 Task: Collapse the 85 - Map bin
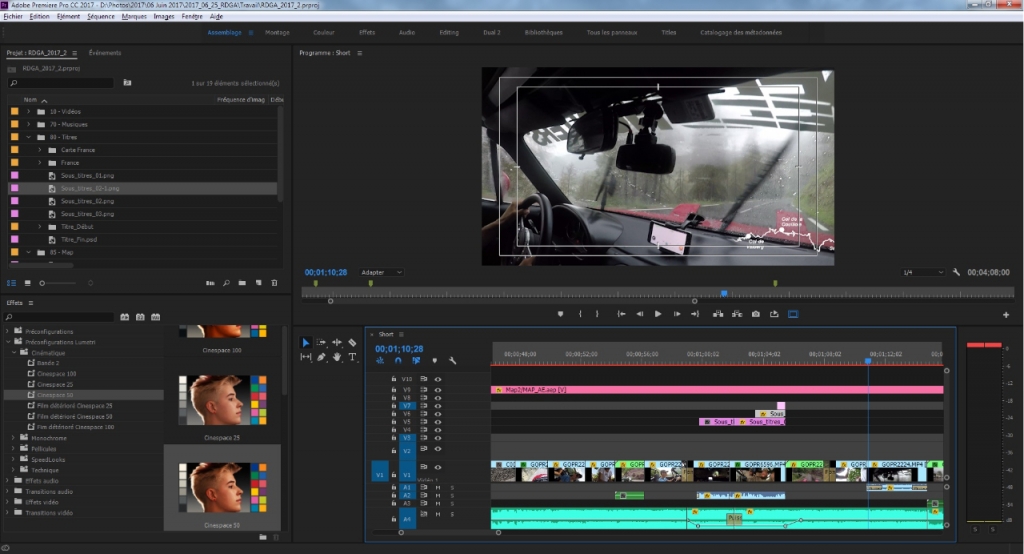click(28, 252)
